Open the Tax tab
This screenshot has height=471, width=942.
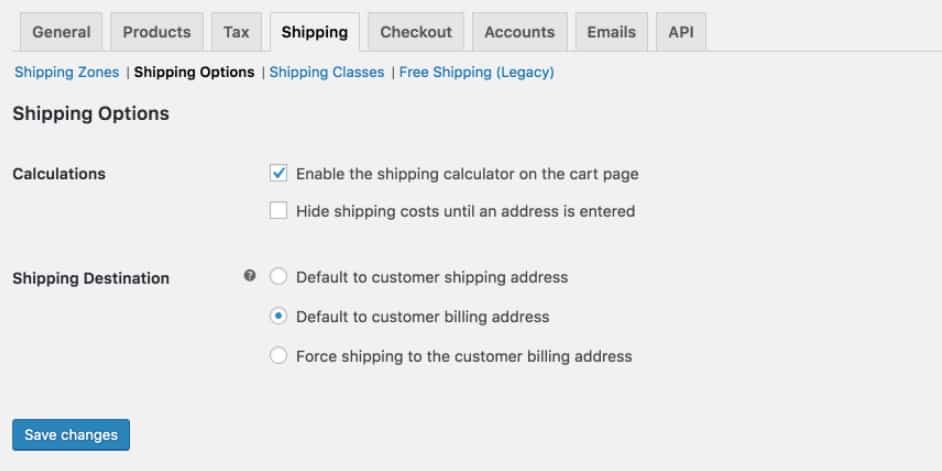236,32
